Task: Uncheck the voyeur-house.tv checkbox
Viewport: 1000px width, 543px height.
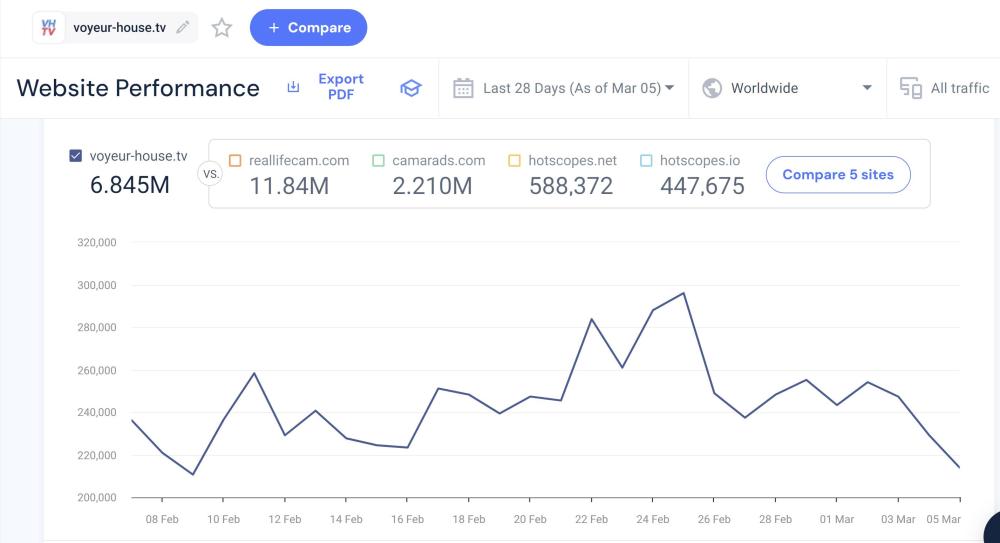Action: pos(75,156)
